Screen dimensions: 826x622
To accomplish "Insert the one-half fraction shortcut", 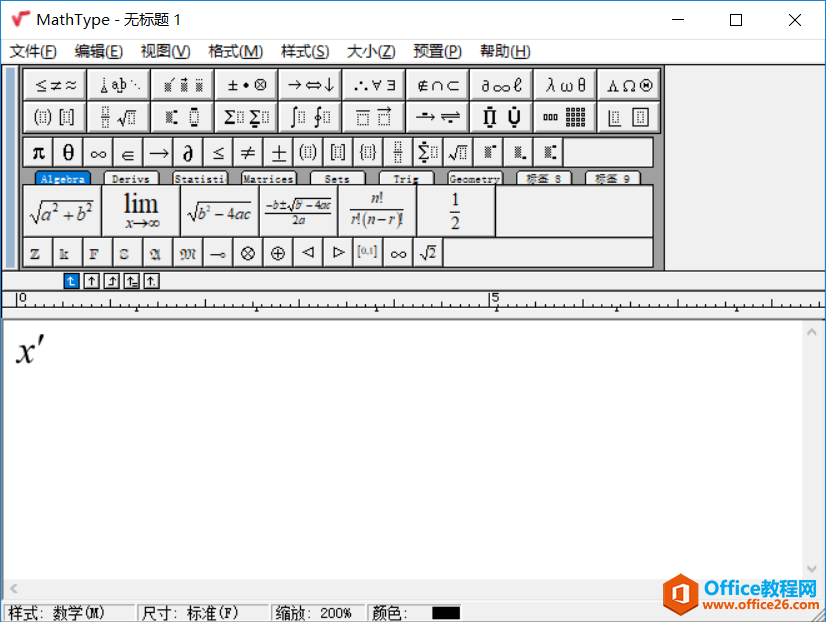I will click(453, 211).
